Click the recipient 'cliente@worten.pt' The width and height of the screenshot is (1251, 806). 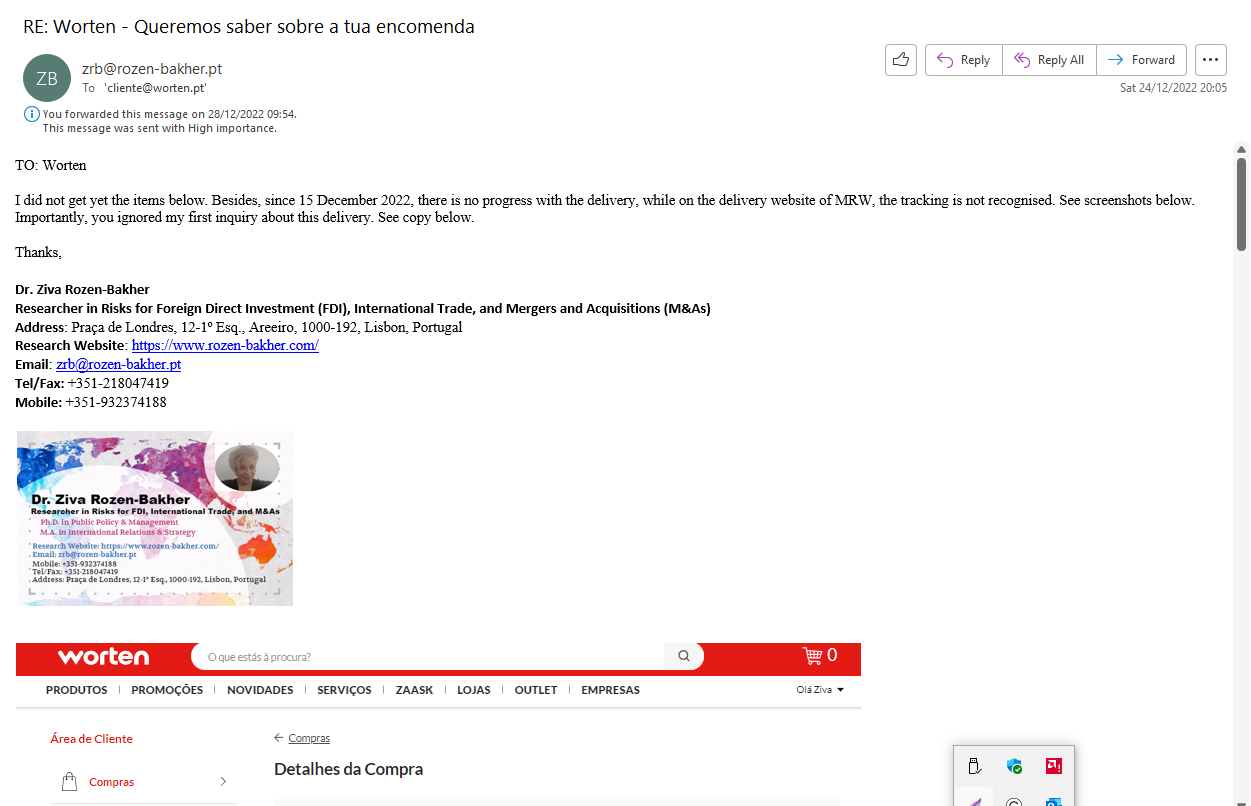tap(155, 88)
